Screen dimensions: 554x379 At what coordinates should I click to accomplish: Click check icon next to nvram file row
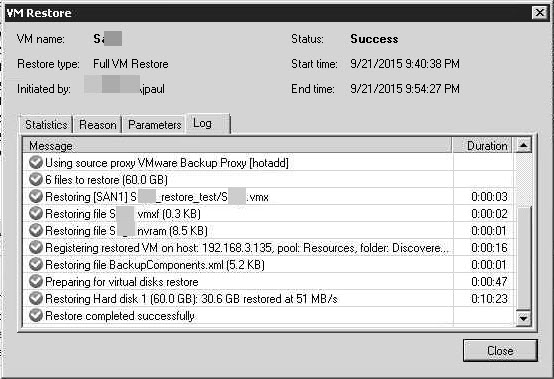tap(36, 230)
